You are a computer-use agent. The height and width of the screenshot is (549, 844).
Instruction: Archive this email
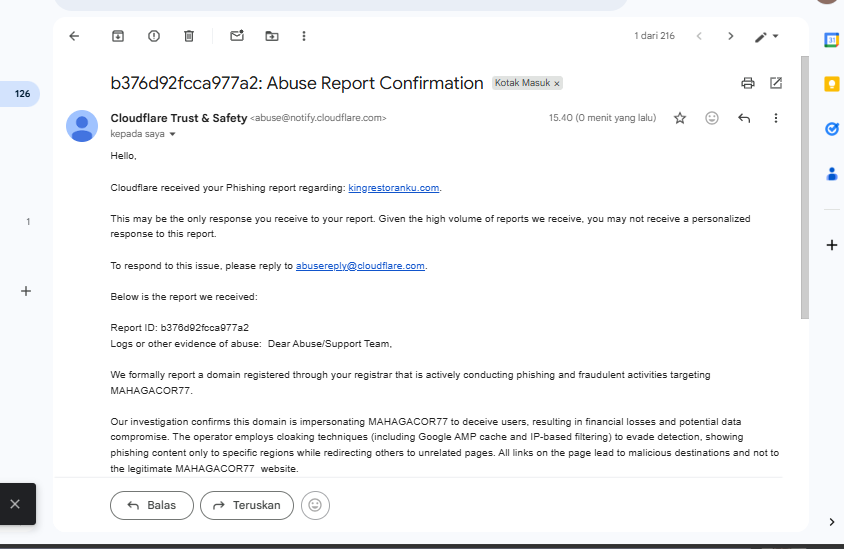pyautogui.click(x=118, y=36)
